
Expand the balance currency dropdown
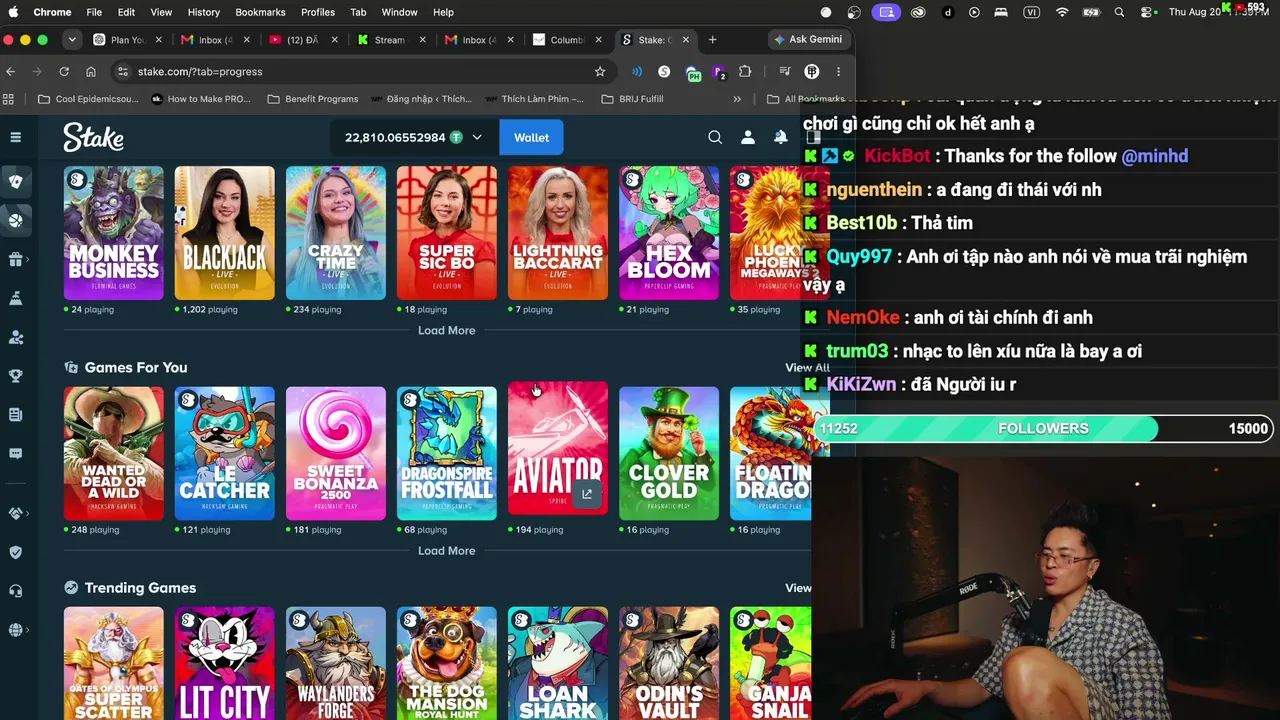tap(477, 138)
